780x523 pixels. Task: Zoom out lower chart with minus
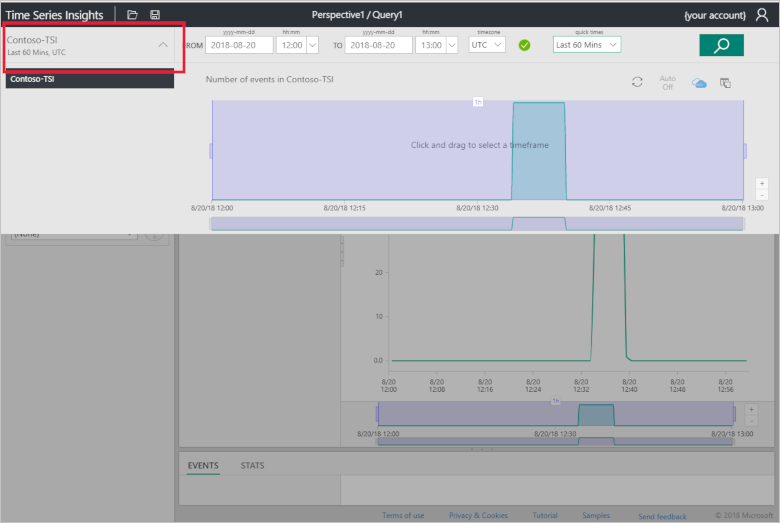point(751,421)
